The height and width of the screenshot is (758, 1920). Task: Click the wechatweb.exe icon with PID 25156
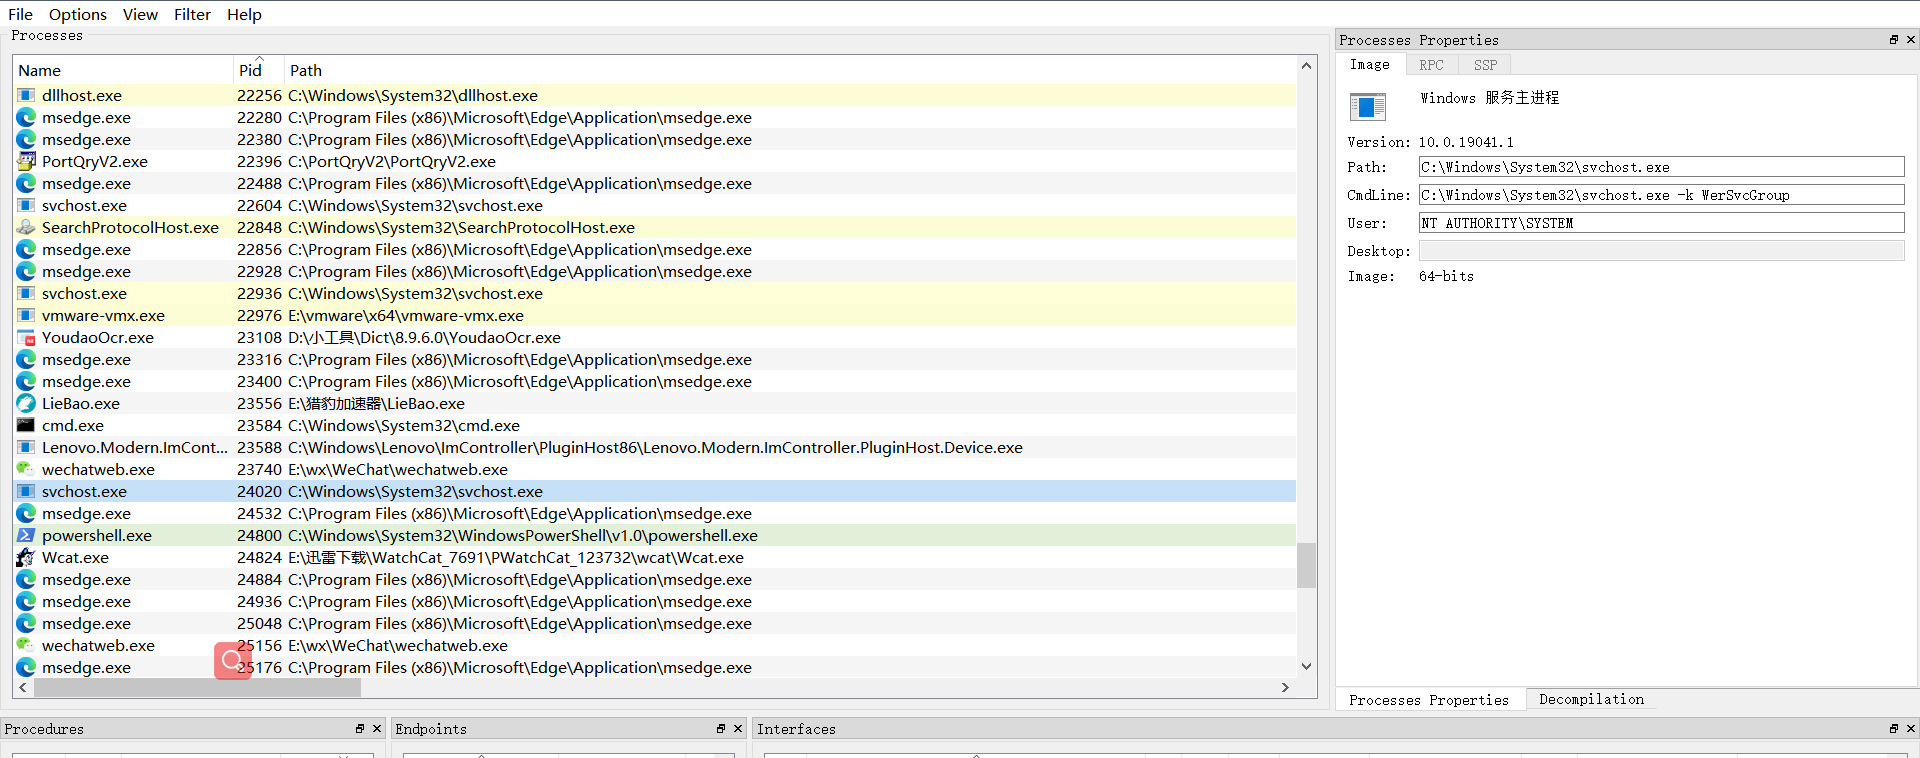click(26, 646)
